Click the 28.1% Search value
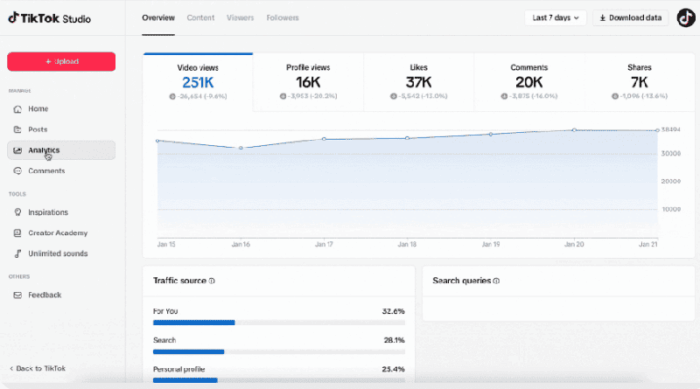Viewport: 700px width, 389px height. click(394, 340)
